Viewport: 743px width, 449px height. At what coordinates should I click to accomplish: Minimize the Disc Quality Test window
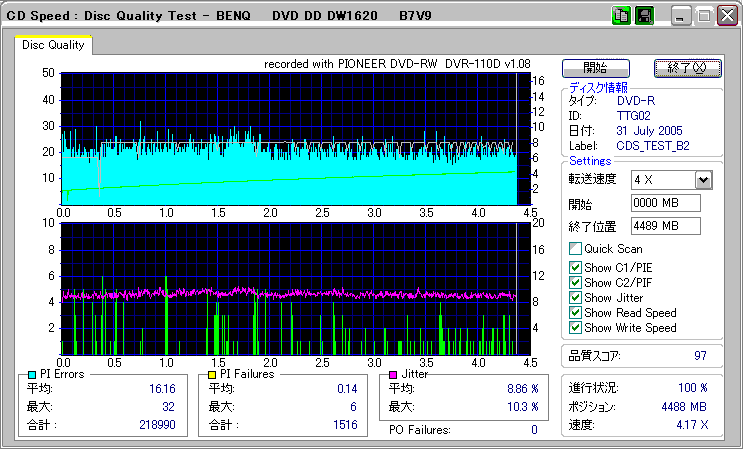click(x=682, y=16)
